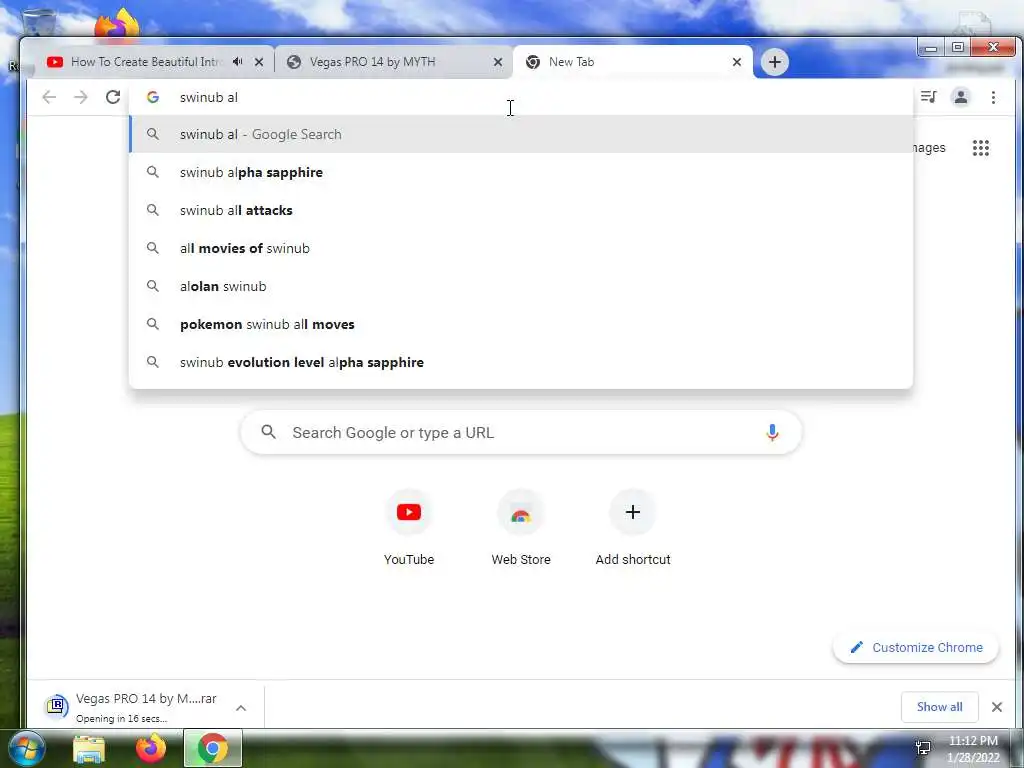This screenshot has width=1024, height=768.
Task: Open the Chrome profile avatar
Action: [961, 97]
